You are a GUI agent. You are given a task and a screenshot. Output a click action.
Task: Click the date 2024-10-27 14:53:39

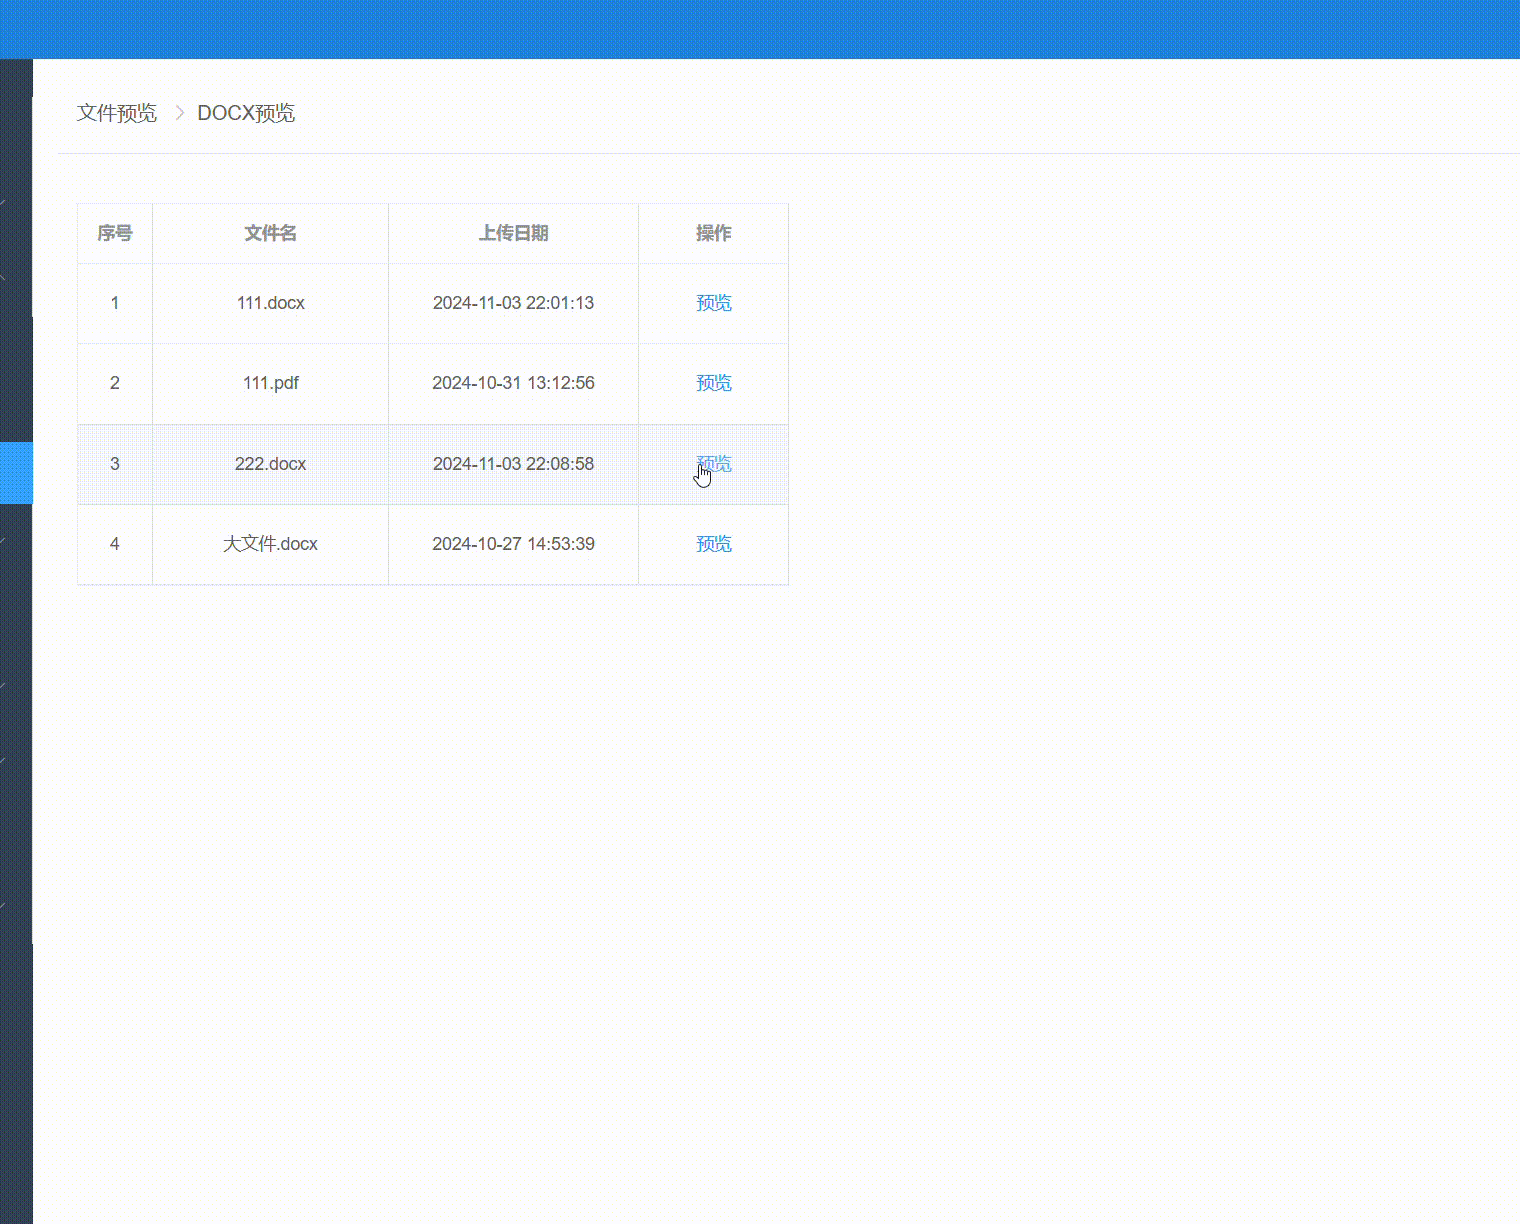[x=514, y=544]
